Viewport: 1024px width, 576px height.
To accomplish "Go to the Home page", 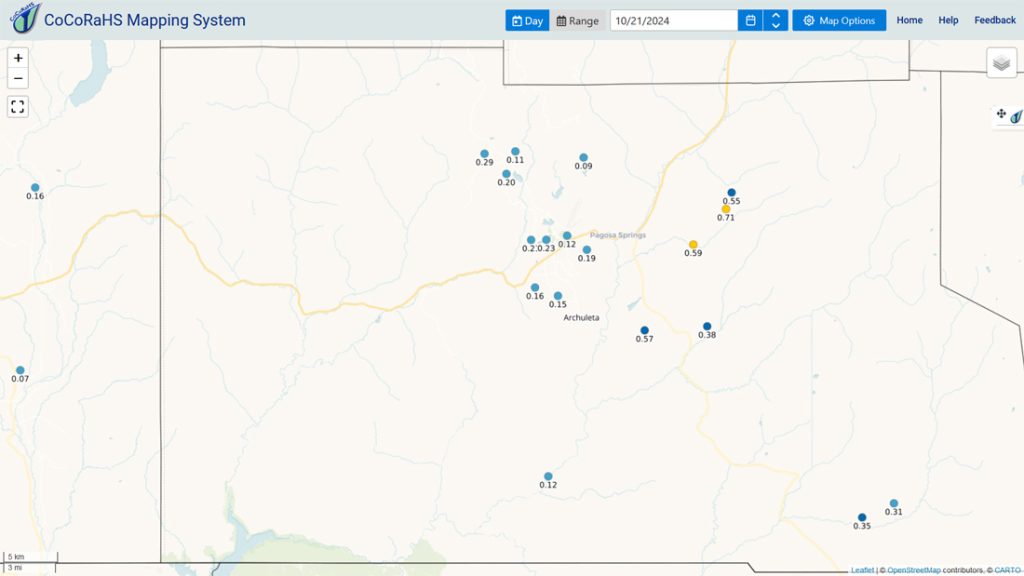I will (909, 20).
